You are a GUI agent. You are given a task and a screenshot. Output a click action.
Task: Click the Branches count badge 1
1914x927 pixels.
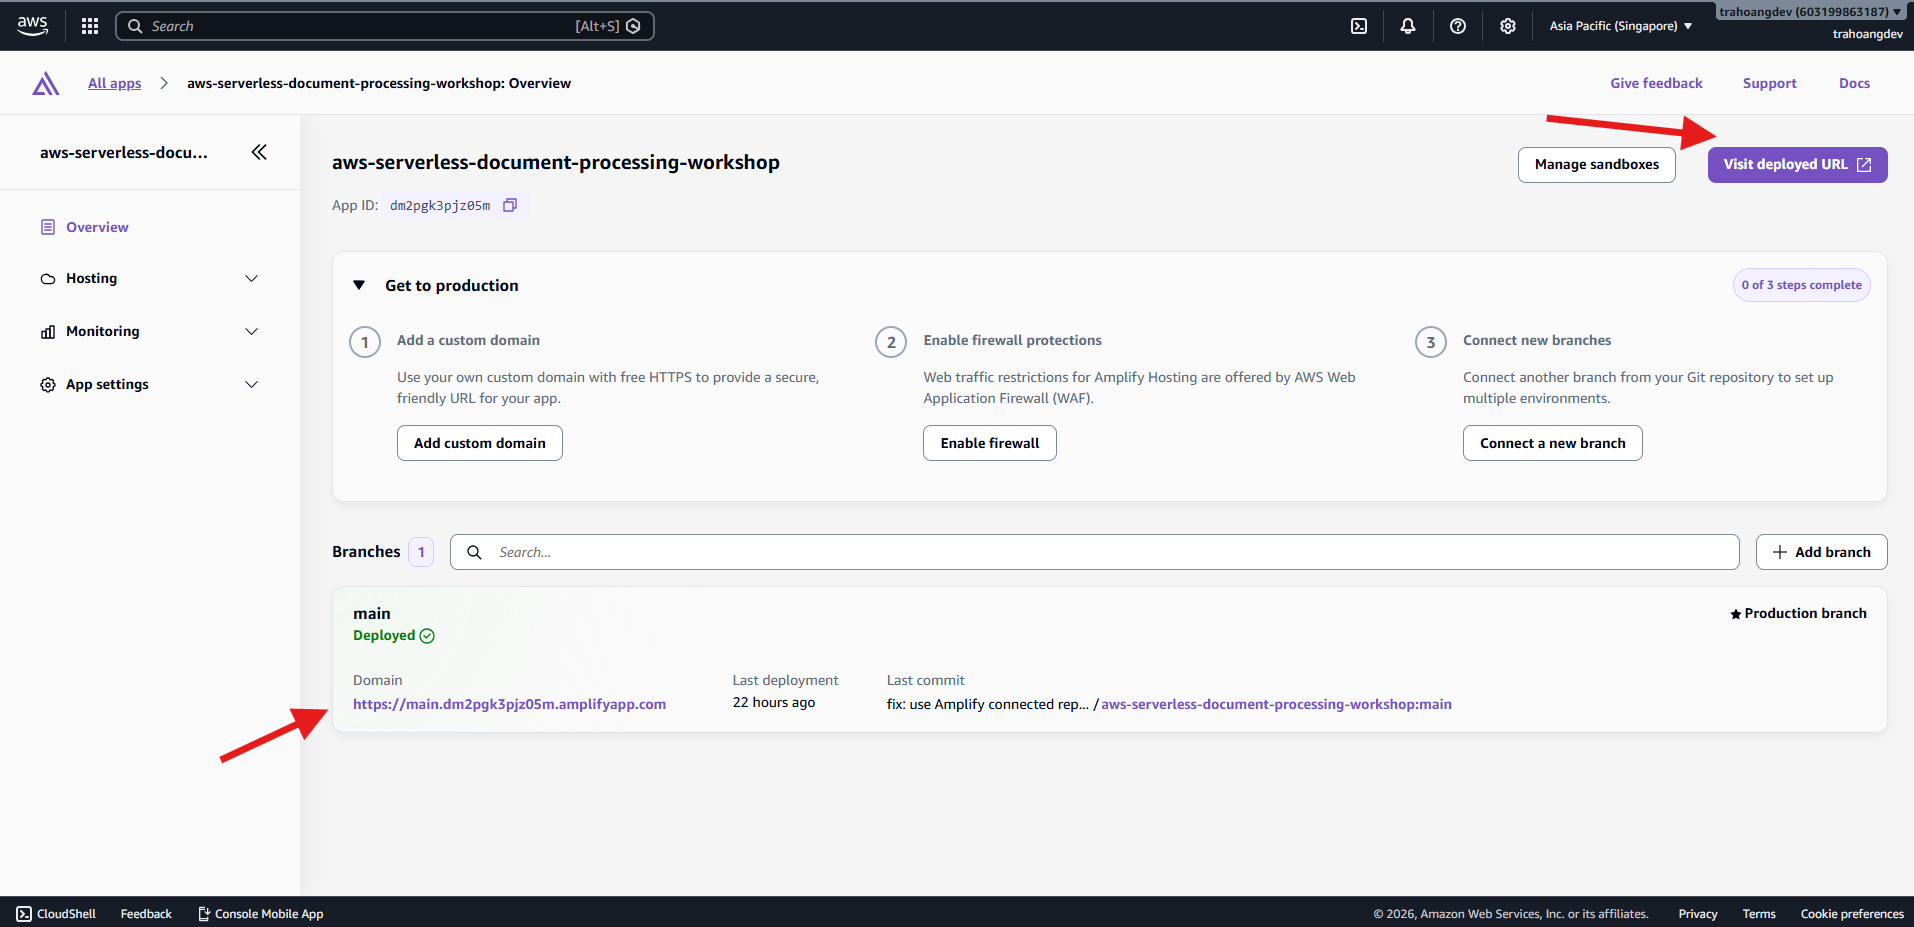(421, 552)
